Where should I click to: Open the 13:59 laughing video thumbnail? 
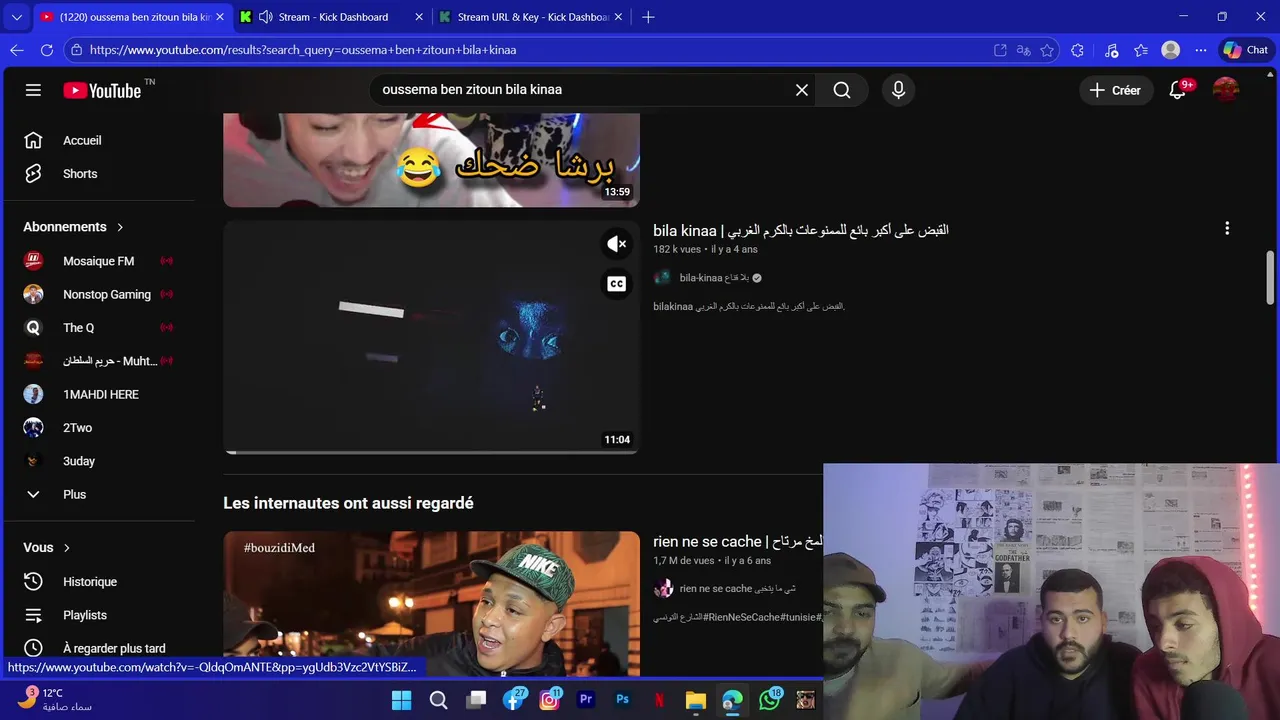coord(431,160)
